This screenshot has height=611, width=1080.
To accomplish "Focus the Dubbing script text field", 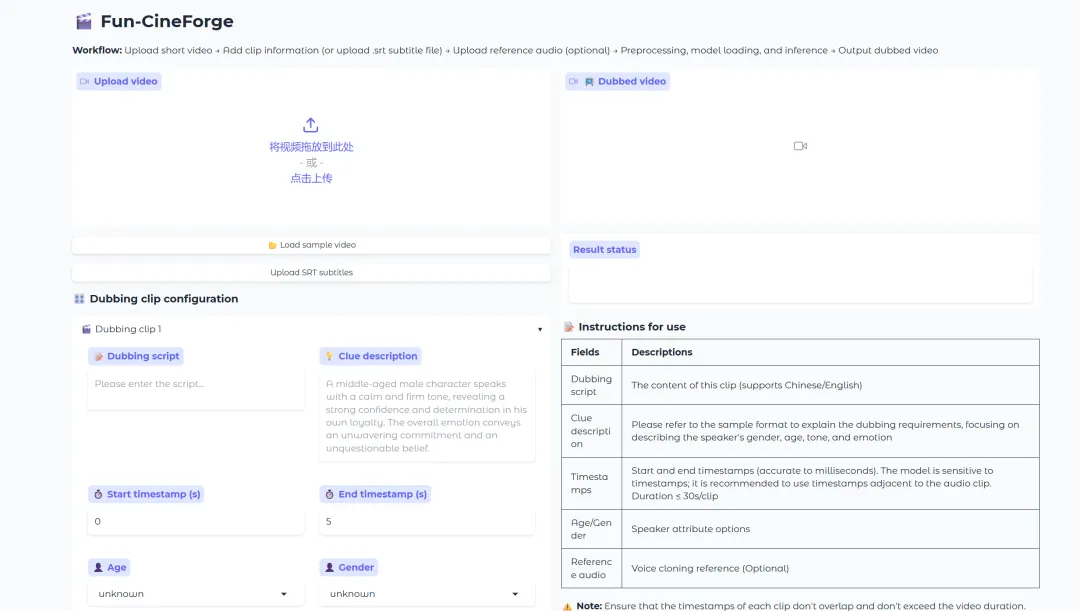I will 196,391.
